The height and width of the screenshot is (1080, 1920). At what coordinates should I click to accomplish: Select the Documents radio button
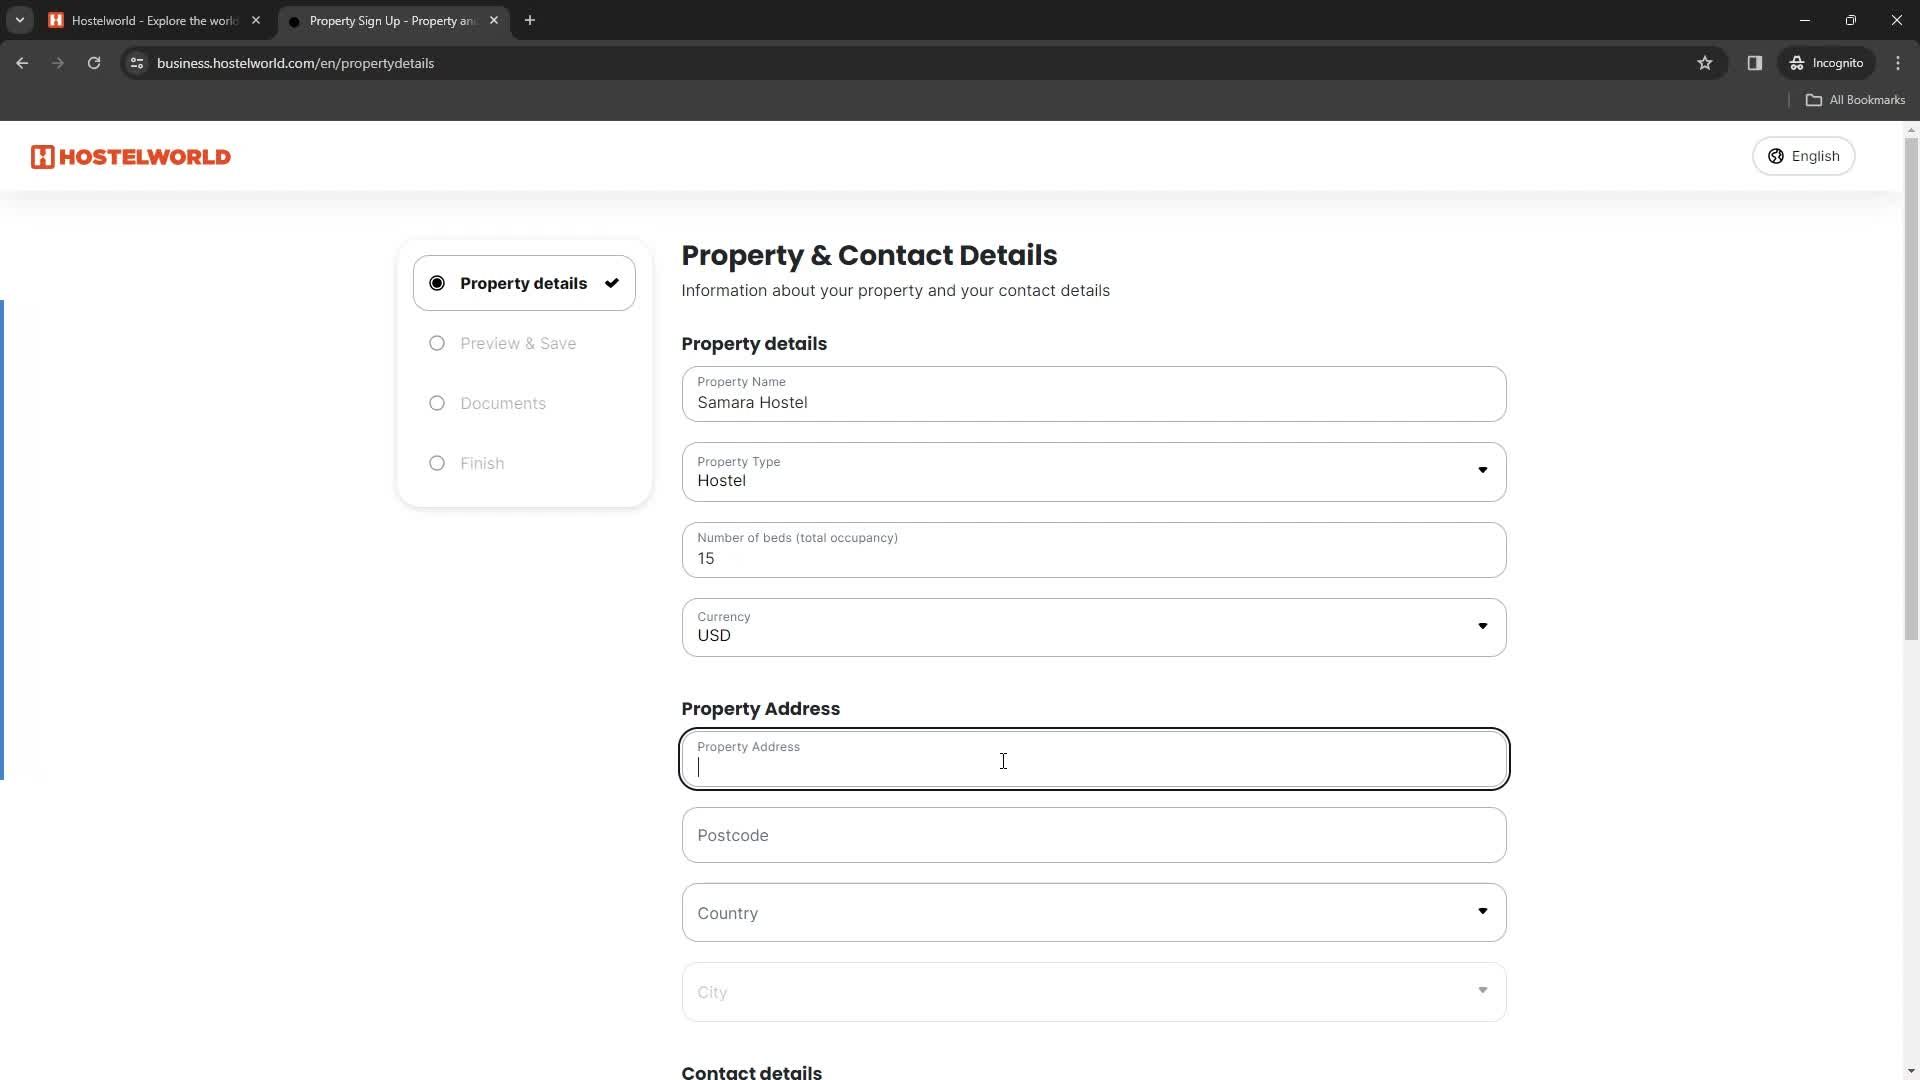click(x=436, y=402)
